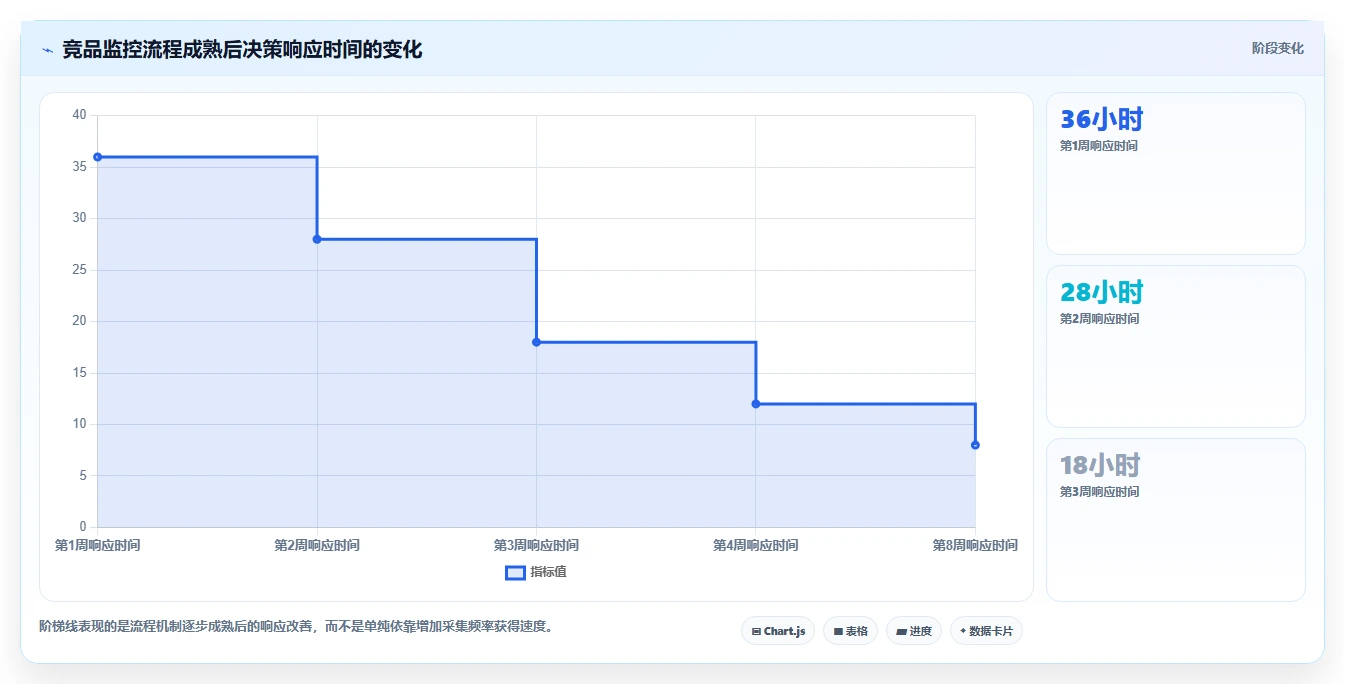Screen dimensions: 1345x684
Task: Click the x-axis label 第2周响应时间
Action: coord(317,545)
